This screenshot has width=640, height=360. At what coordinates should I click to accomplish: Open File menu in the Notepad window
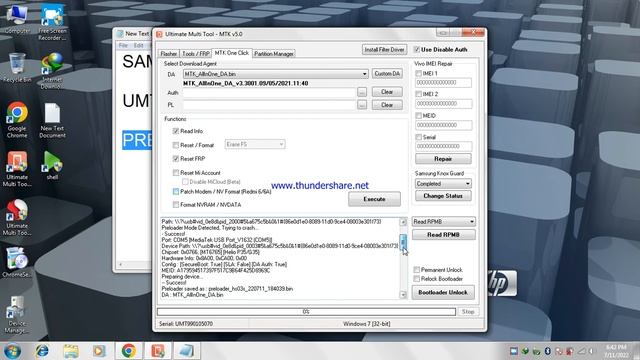point(123,46)
